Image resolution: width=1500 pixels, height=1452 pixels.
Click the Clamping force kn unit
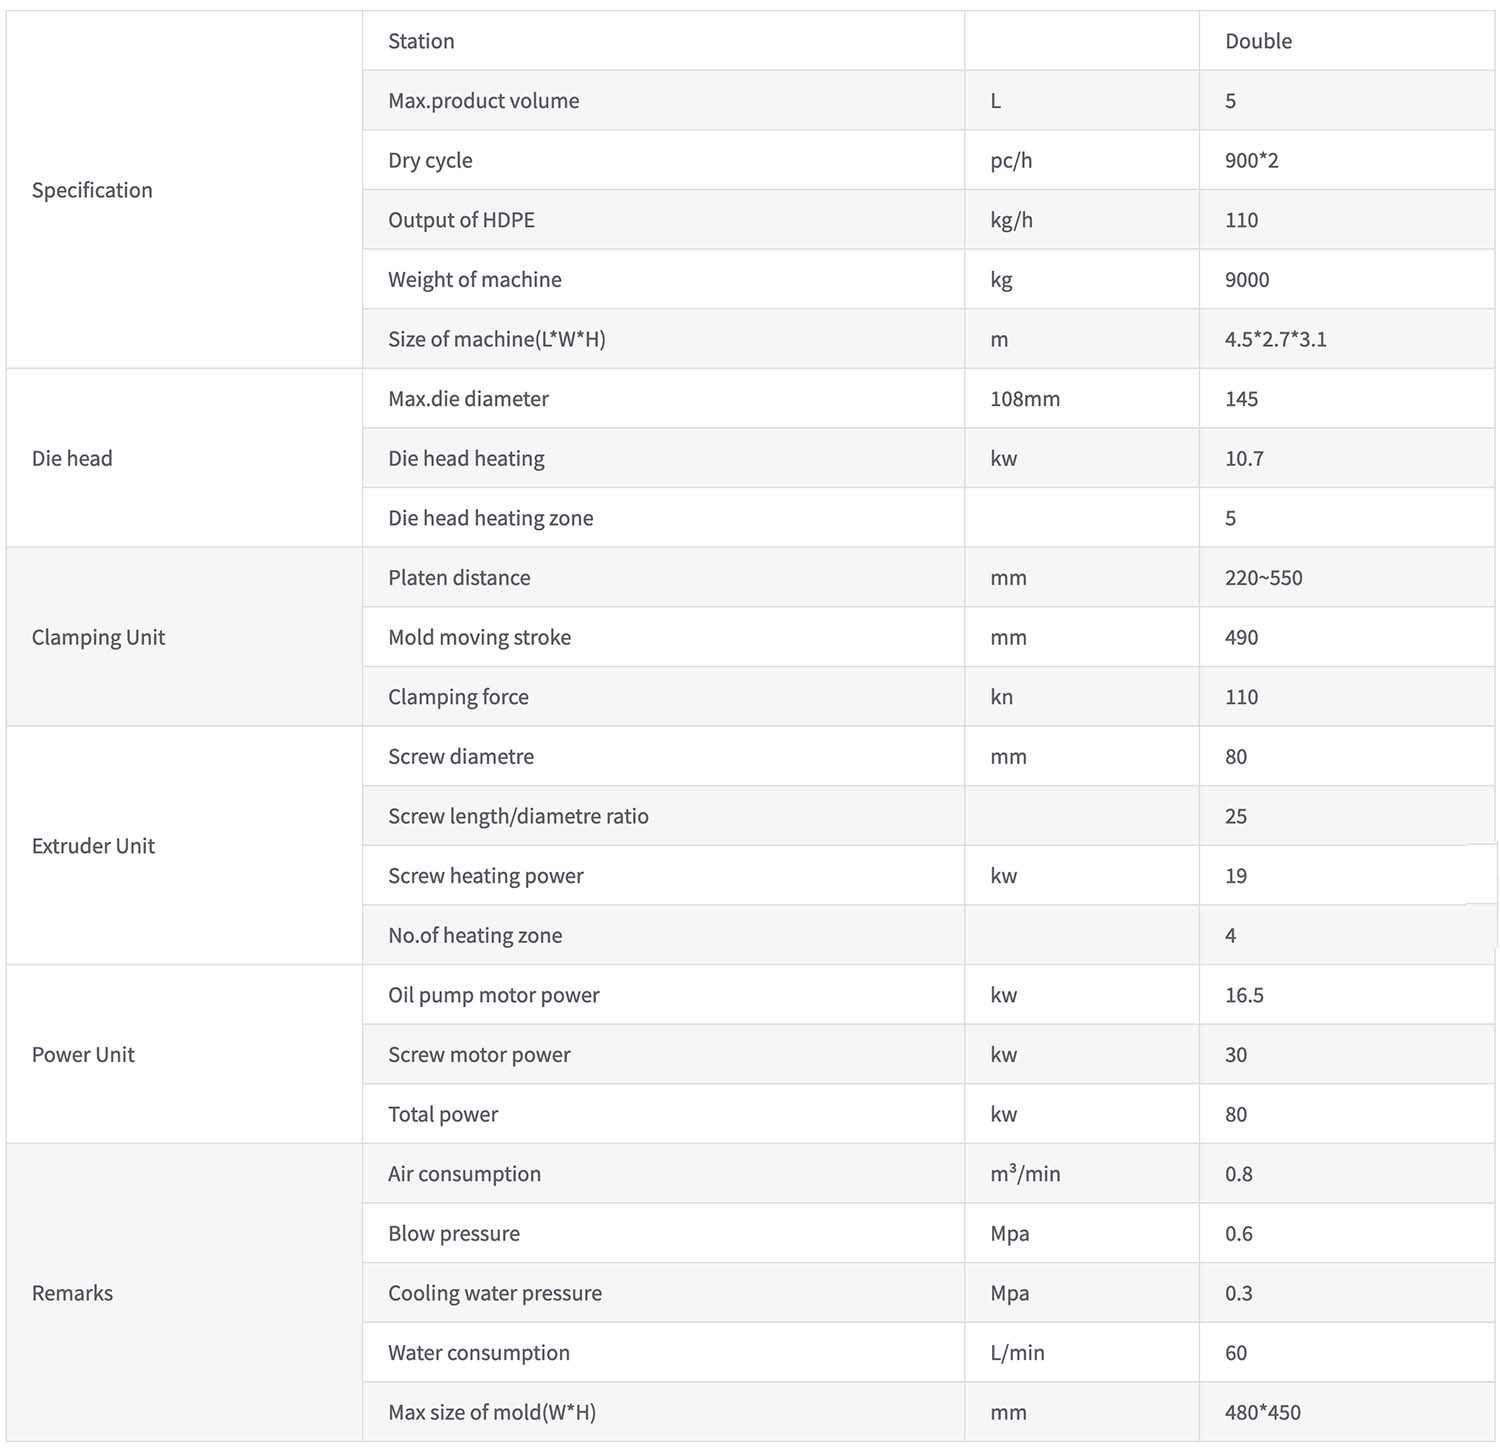pos(1001,697)
